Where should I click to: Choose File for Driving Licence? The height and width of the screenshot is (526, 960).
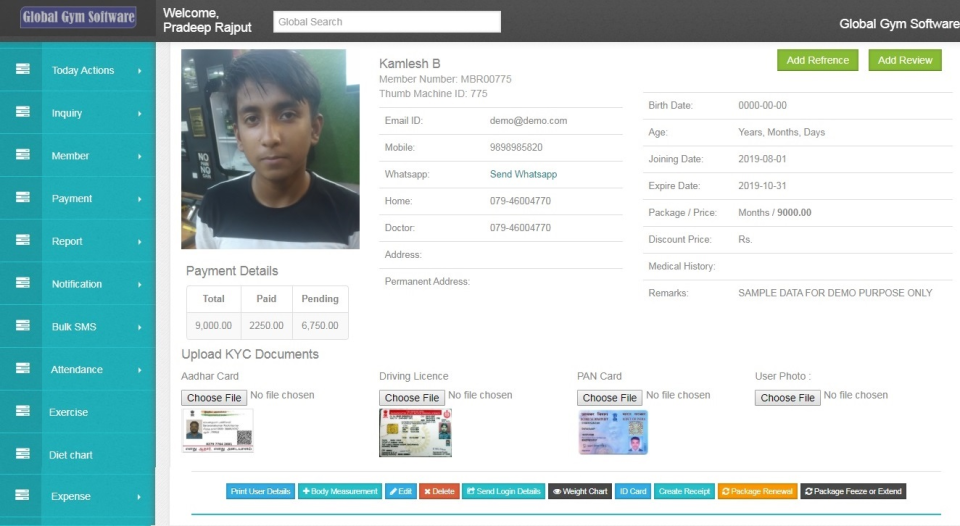[x=411, y=397]
